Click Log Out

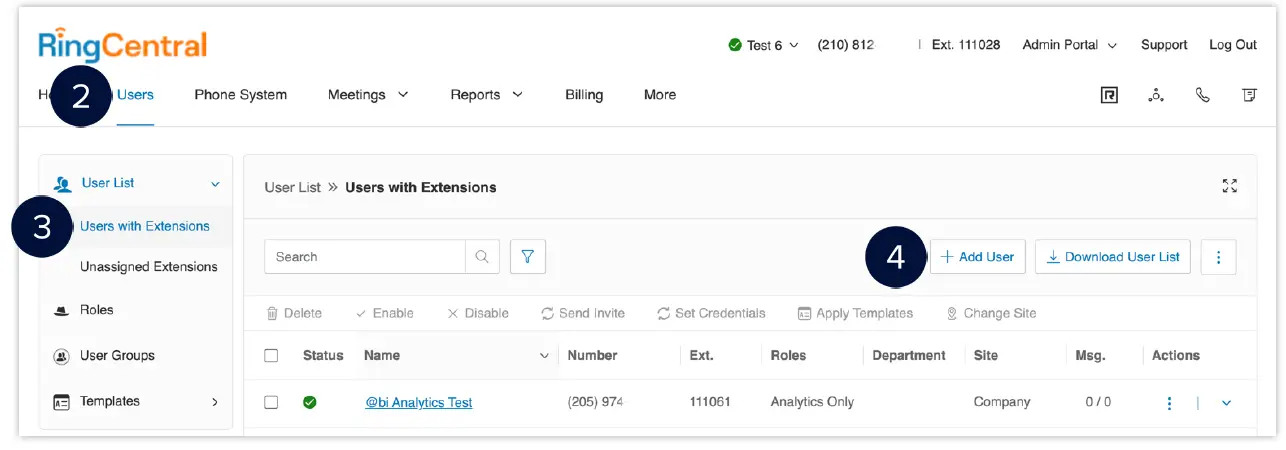[1233, 45]
